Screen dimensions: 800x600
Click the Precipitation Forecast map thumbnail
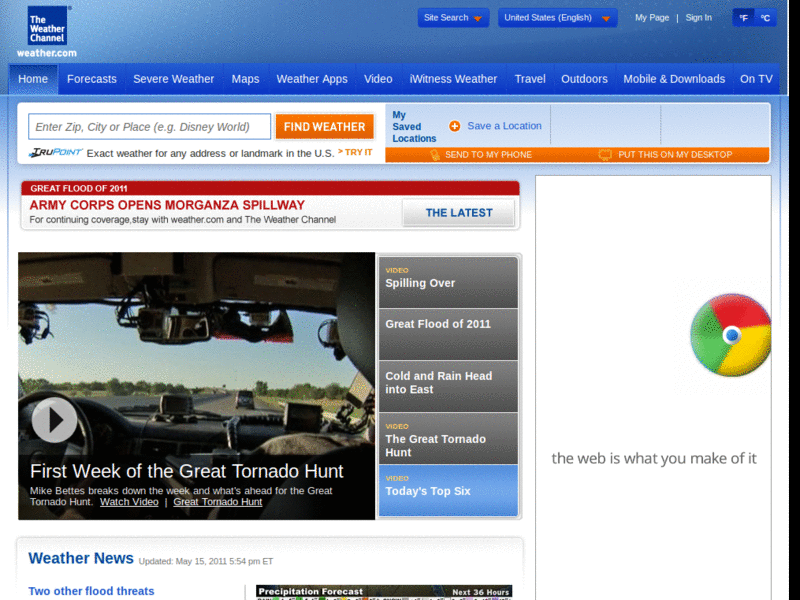[384, 592]
